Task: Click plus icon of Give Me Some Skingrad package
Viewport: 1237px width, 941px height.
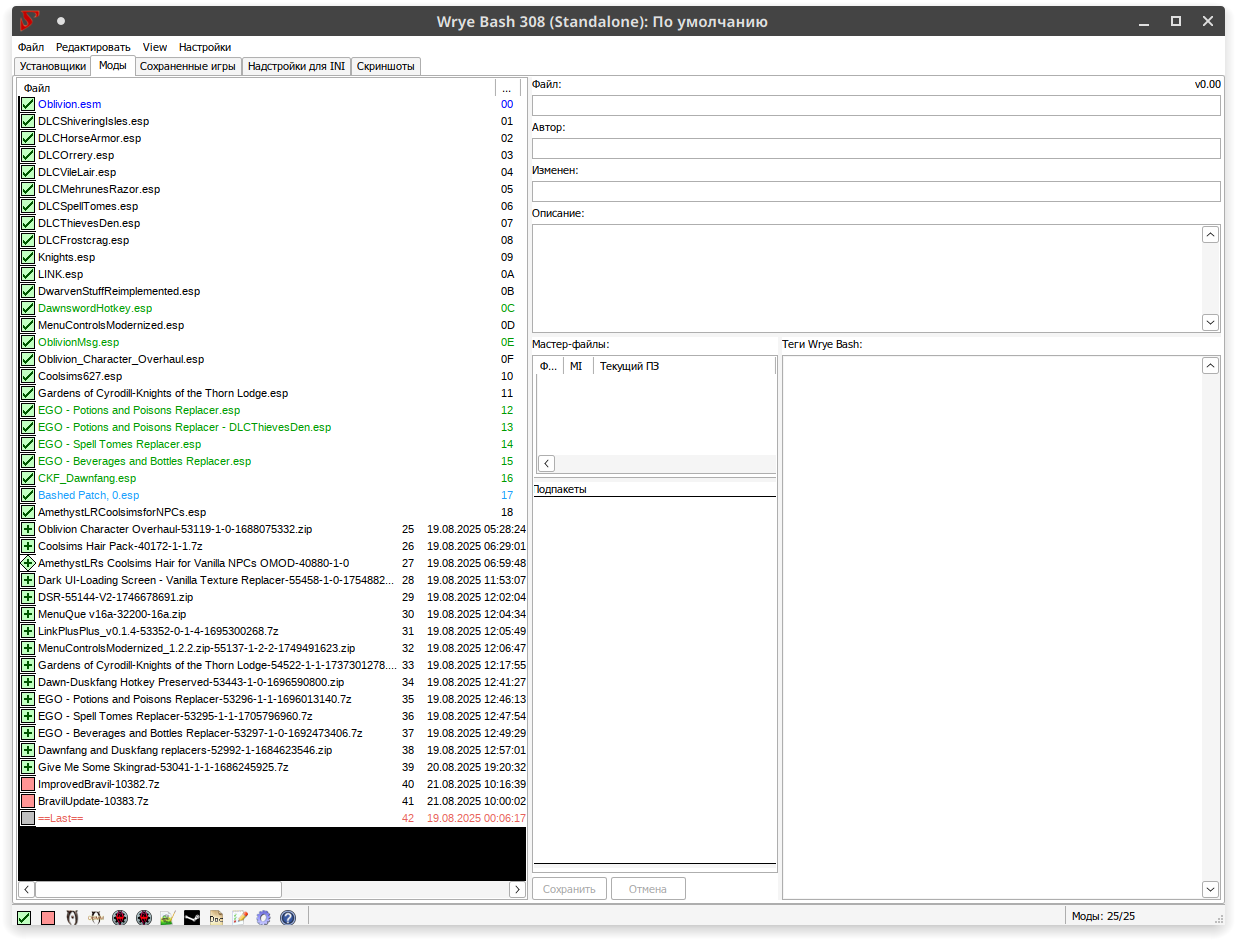Action: [28, 767]
